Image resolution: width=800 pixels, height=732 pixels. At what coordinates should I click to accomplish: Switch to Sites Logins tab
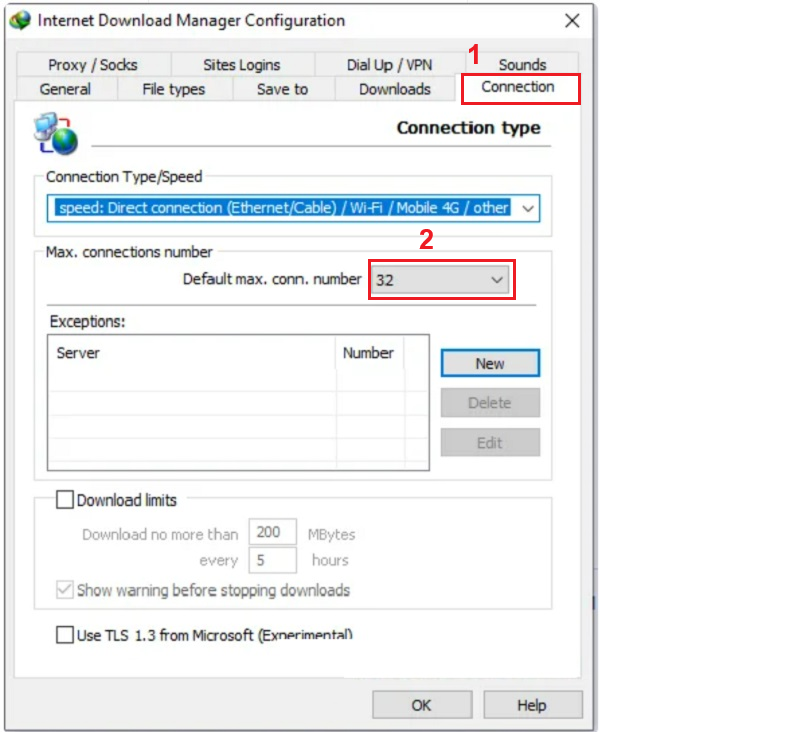tap(241, 65)
